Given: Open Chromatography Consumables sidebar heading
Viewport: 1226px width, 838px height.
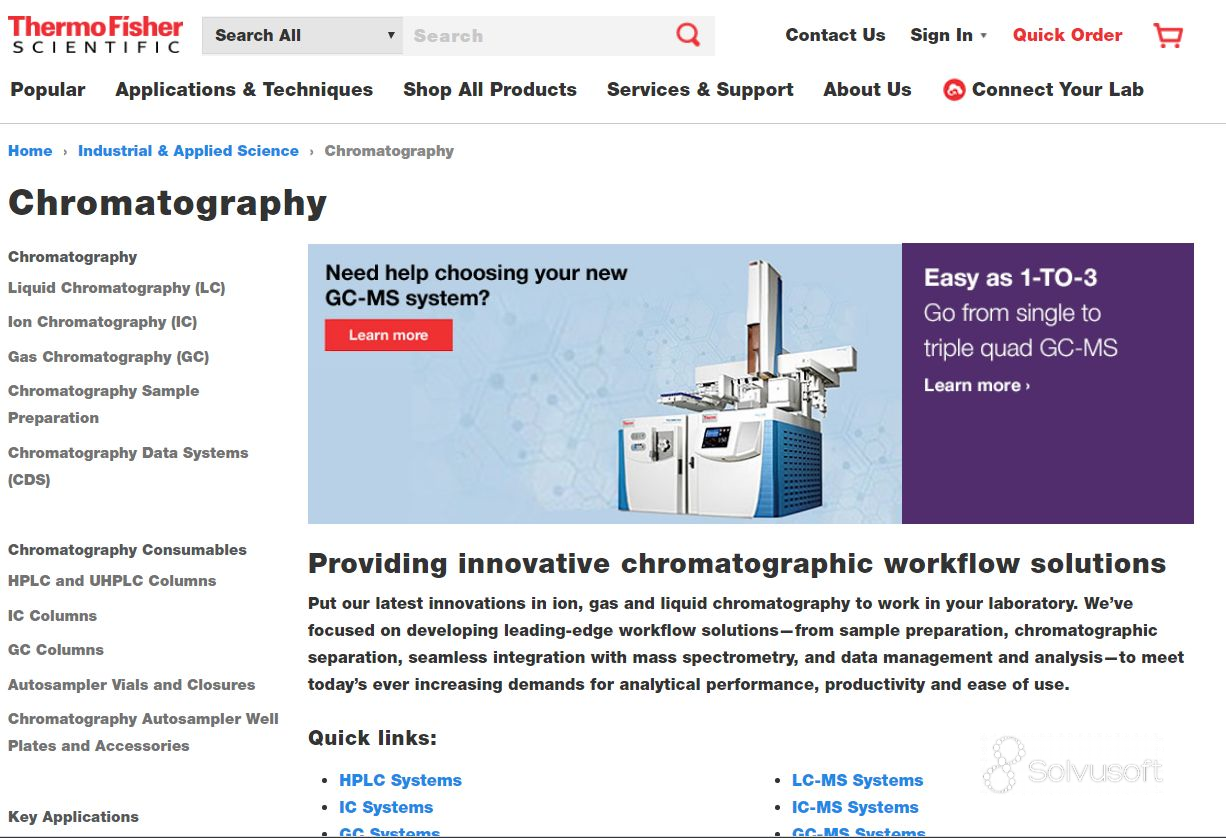Looking at the screenshot, I should 127,550.
